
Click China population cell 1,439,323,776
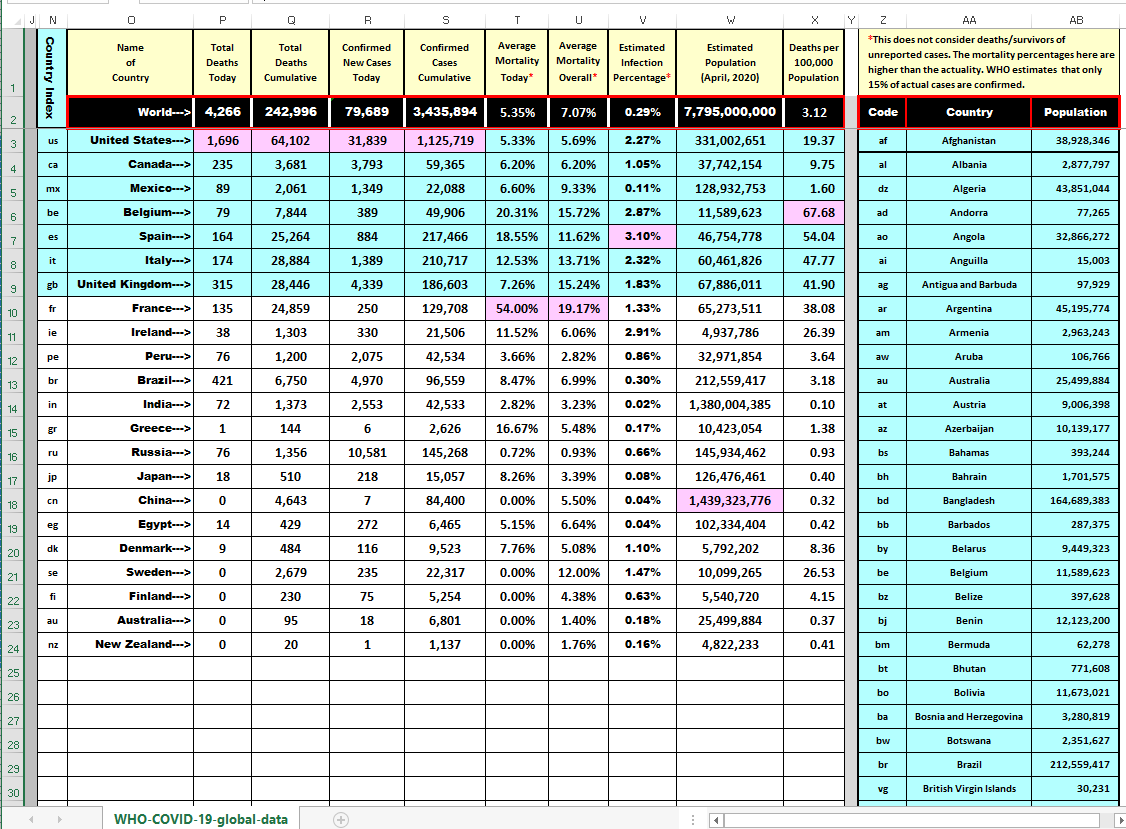[730, 501]
